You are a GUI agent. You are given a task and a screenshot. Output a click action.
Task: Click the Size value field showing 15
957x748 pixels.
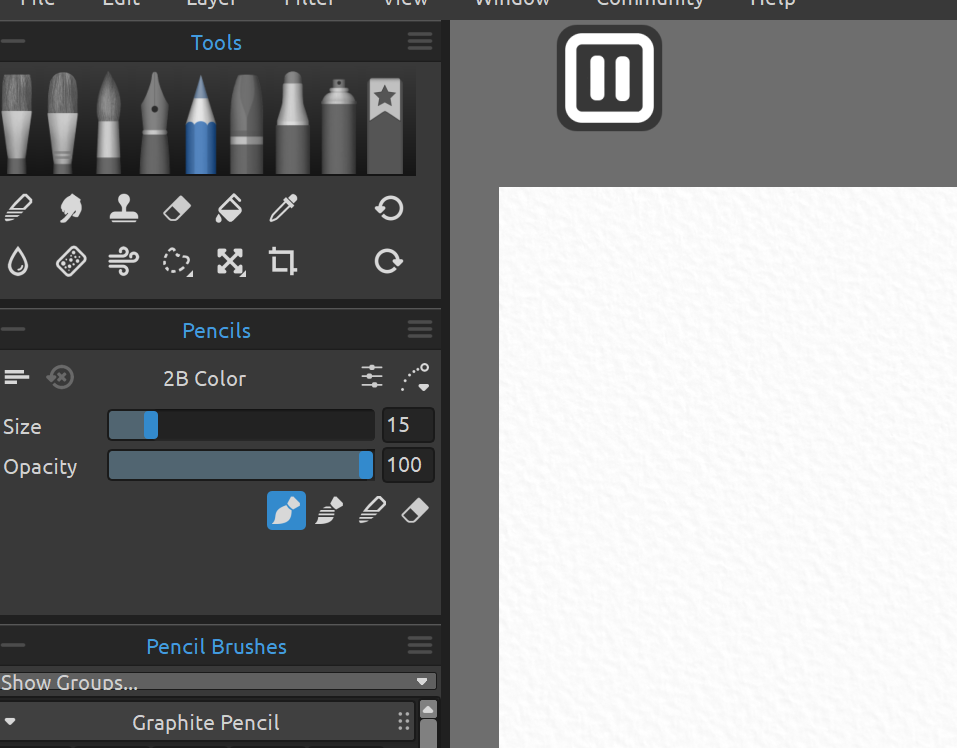(408, 425)
